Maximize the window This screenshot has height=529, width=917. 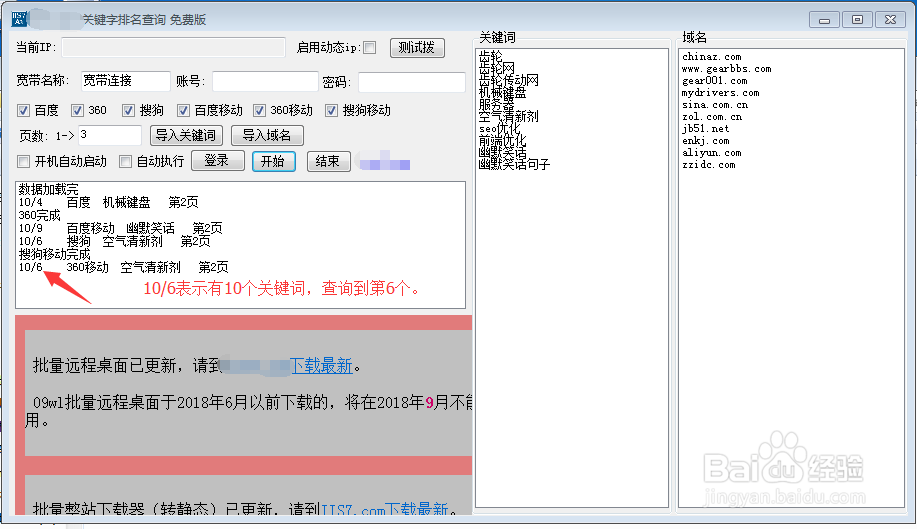coord(857,20)
